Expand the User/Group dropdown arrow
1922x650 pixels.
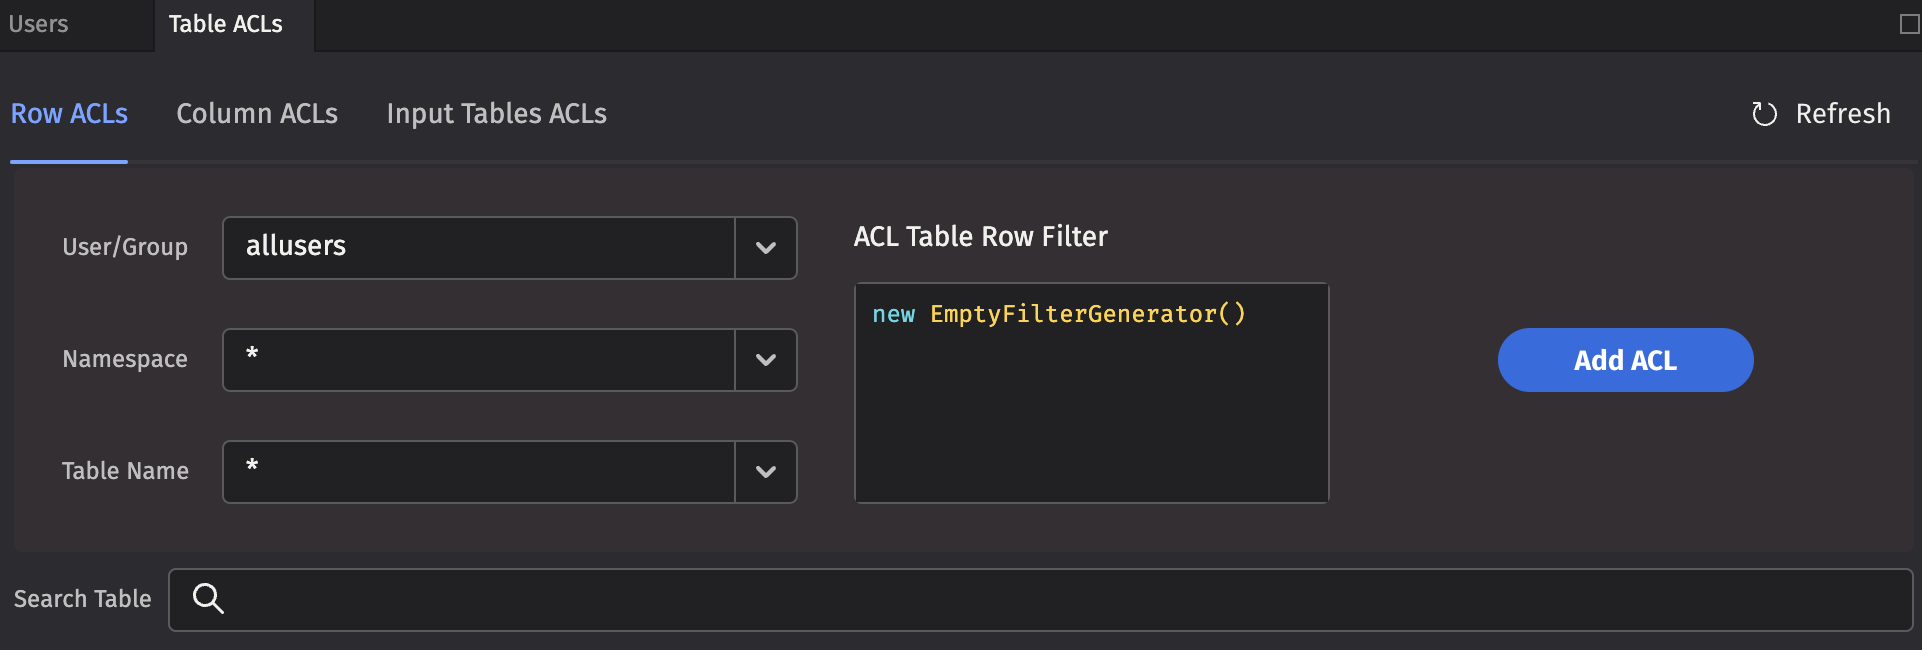[766, 248]
